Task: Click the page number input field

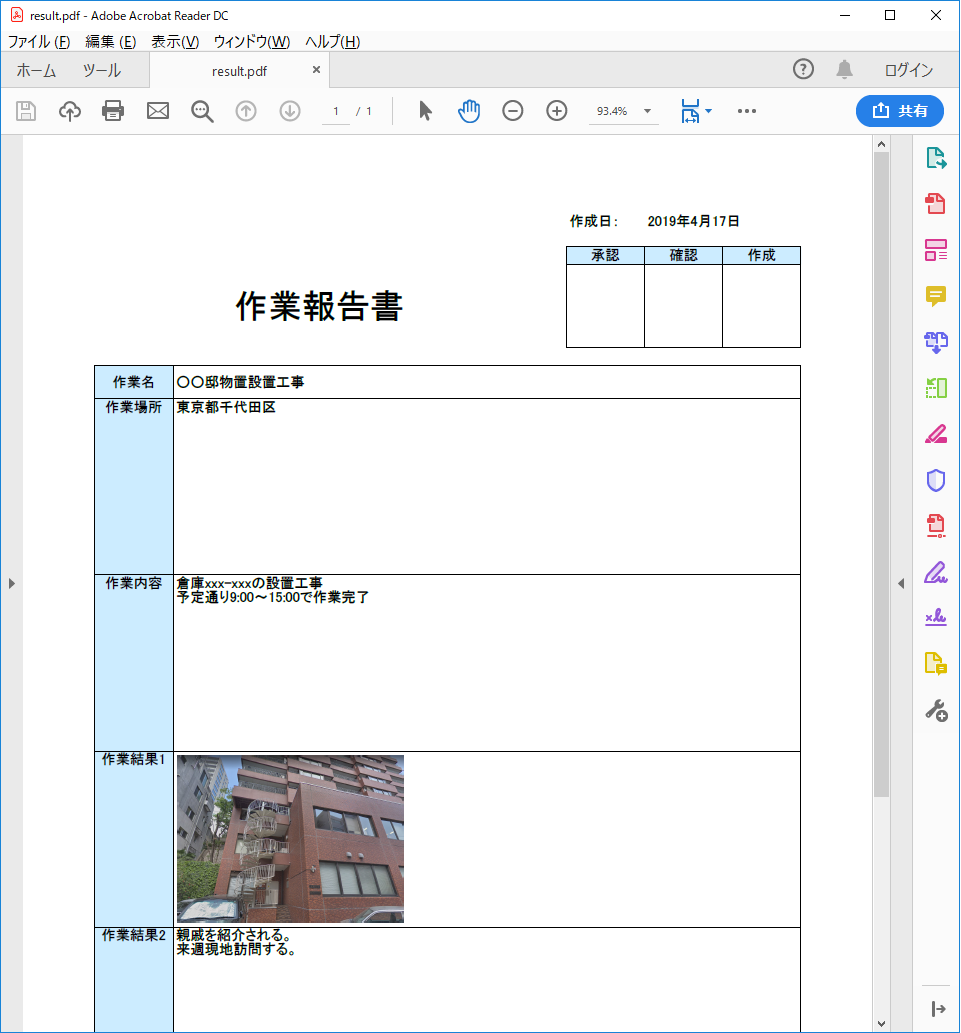Action: pyautogui.click(x=336, y=111)
